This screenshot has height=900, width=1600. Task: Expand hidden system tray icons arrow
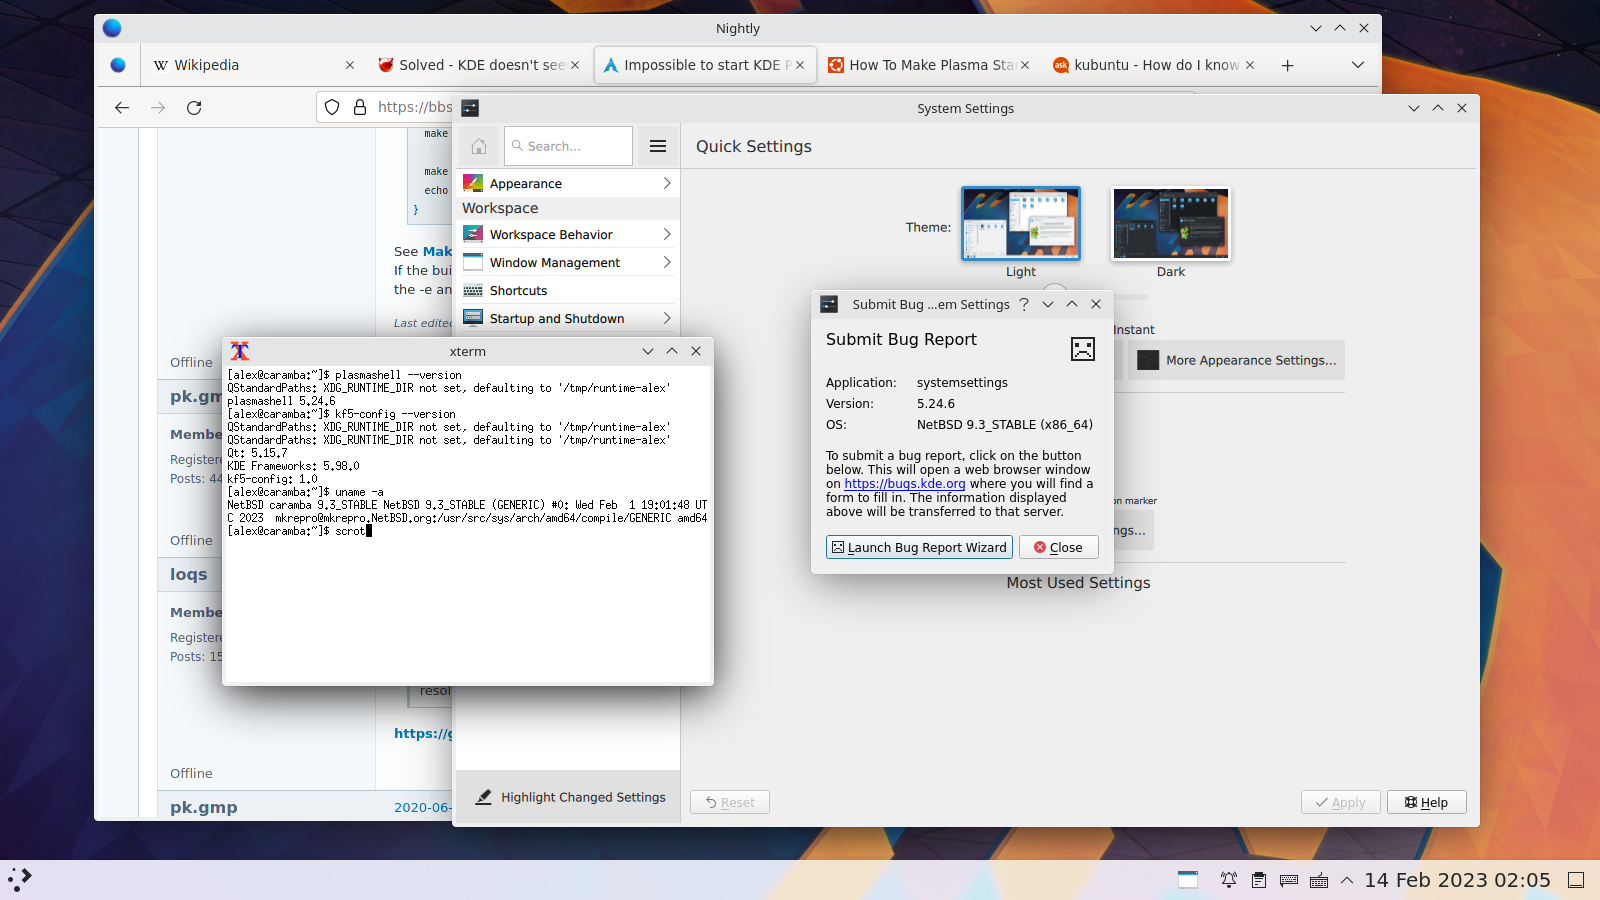[1347, 880]
